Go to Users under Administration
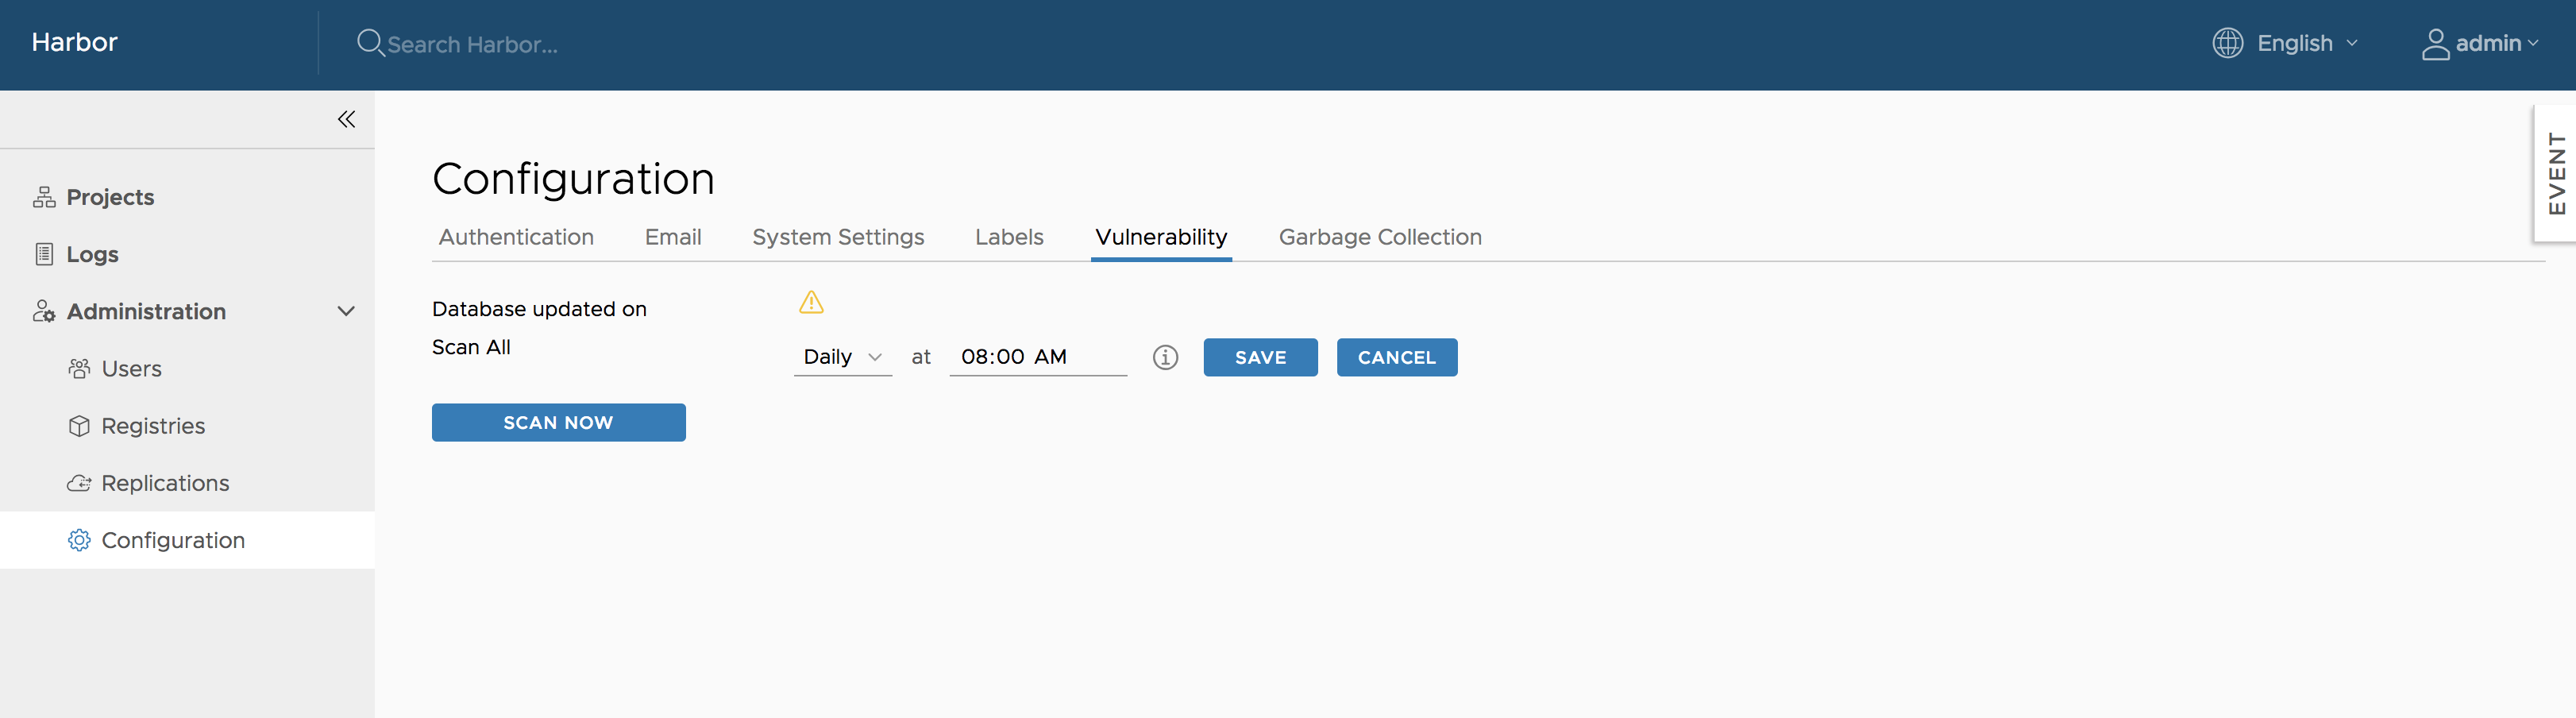Image resolution: width=2576 pixels, height=718 pixels. 131,369
